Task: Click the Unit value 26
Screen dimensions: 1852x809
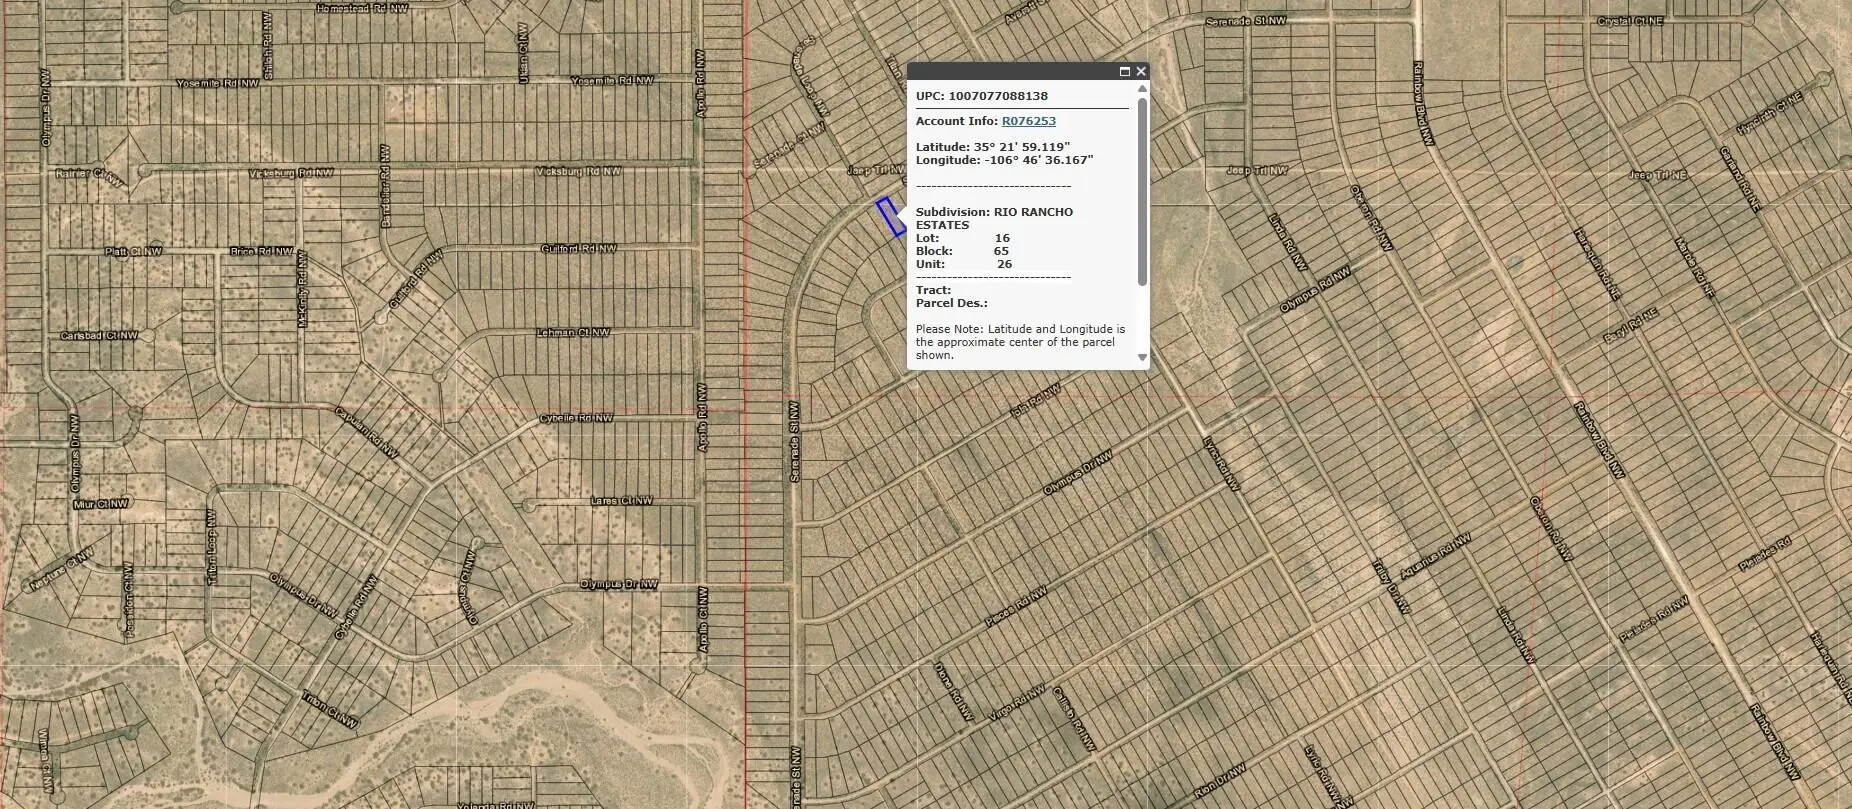Action: [x=1004, y=264]
